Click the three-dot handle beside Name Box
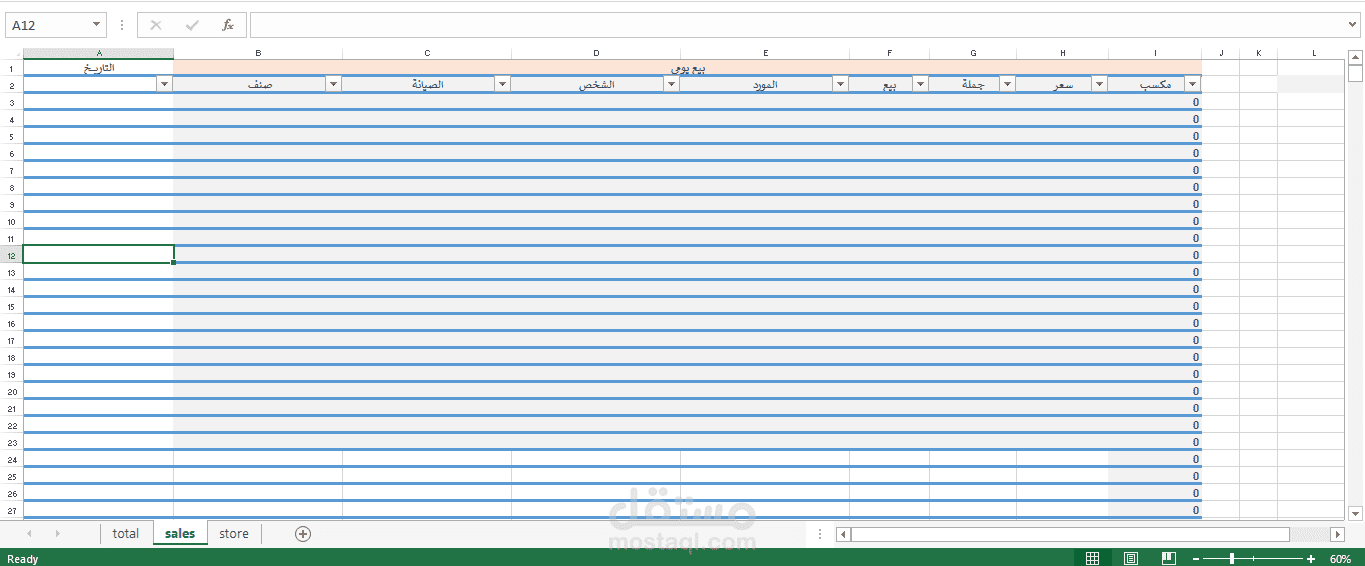This screenshot has width=1365, height=566. 122,25
